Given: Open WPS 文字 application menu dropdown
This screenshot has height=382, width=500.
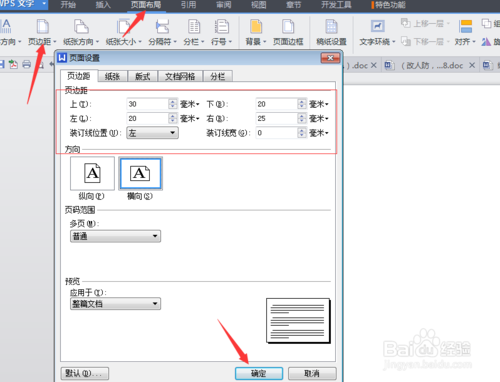Looking at the screenshot, I should coord(44,4).
